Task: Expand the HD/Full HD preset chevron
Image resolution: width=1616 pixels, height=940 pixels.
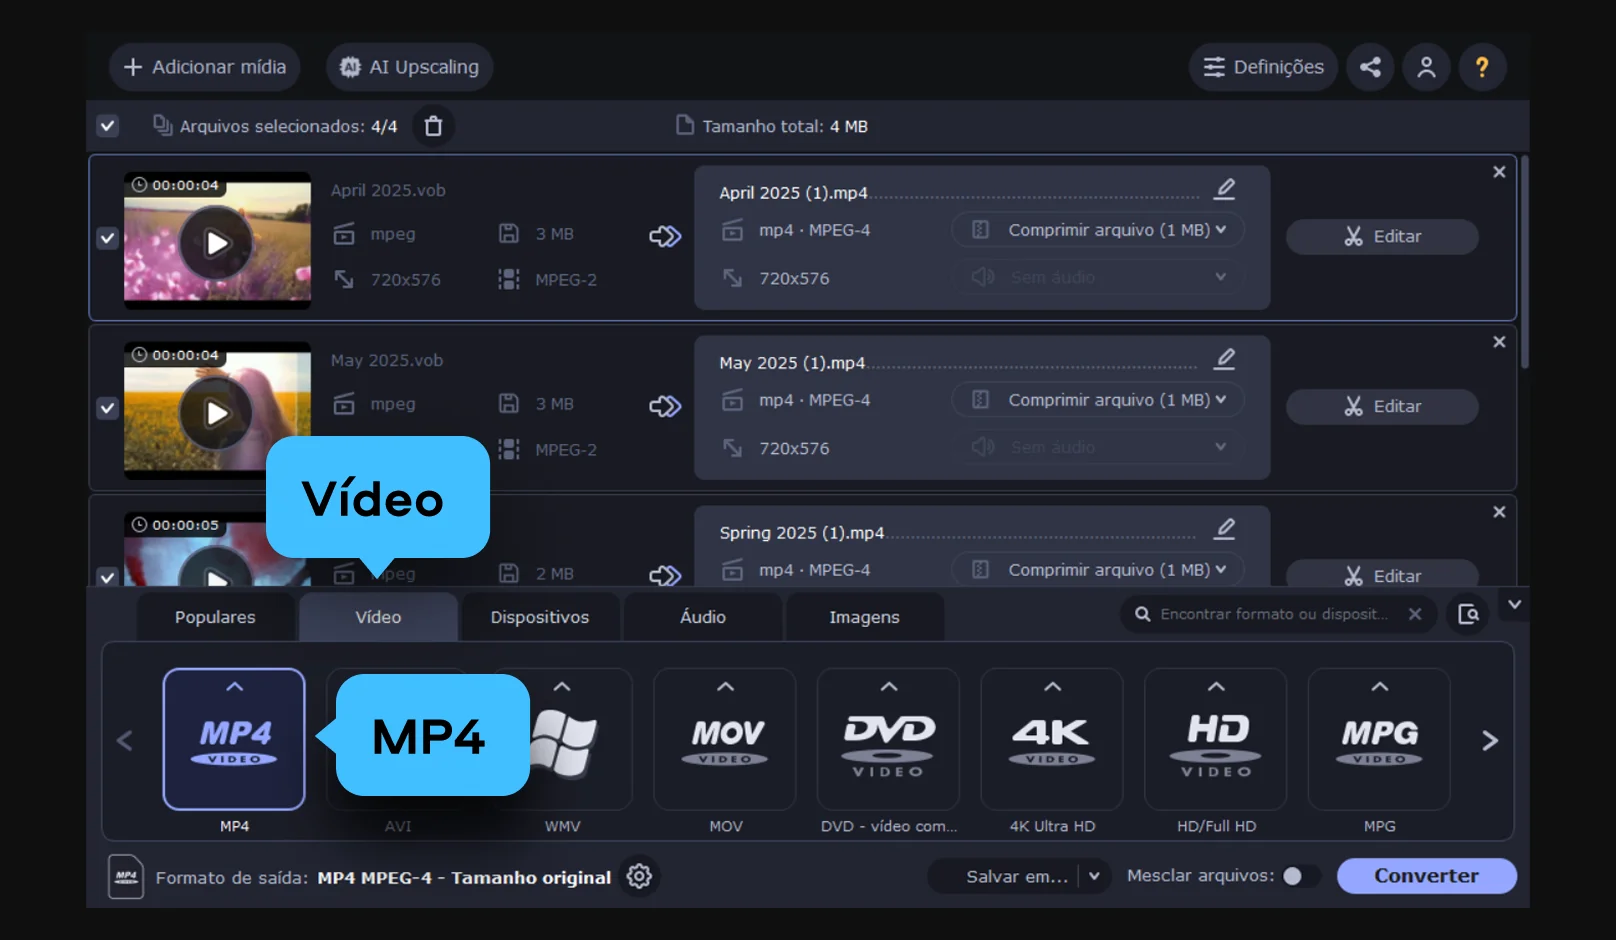Action: click(x=1216, y=687)
